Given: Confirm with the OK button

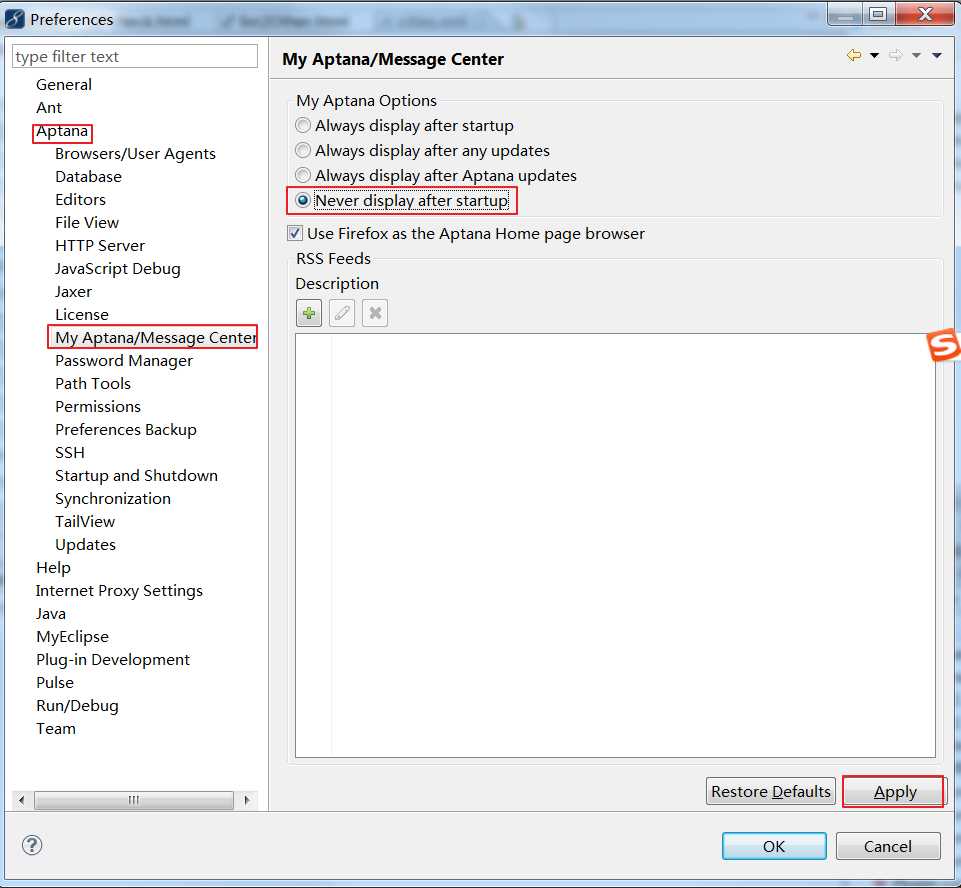Looking at the screenshot, I should pos(773,846).
